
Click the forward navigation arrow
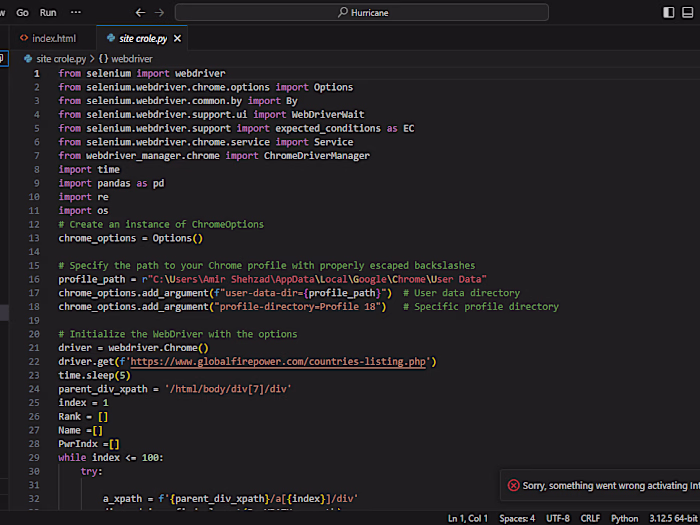[158, 13]
